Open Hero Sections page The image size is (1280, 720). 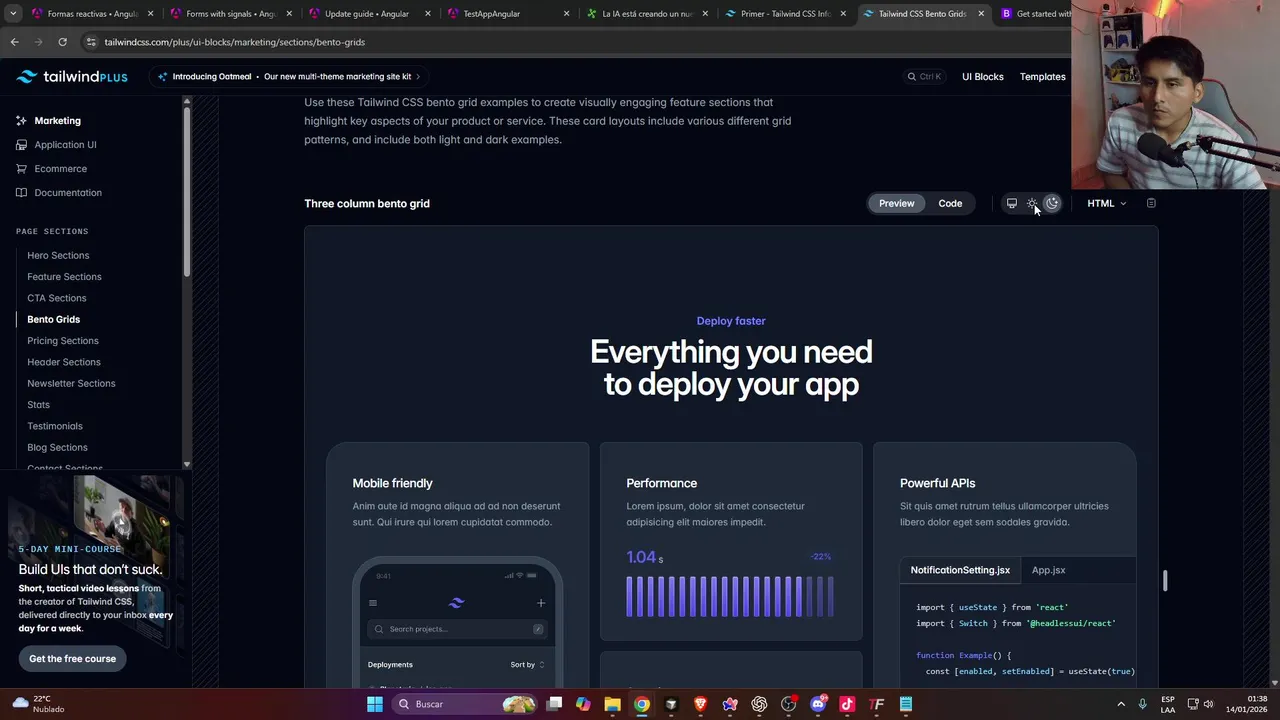(x=58, y=256)
